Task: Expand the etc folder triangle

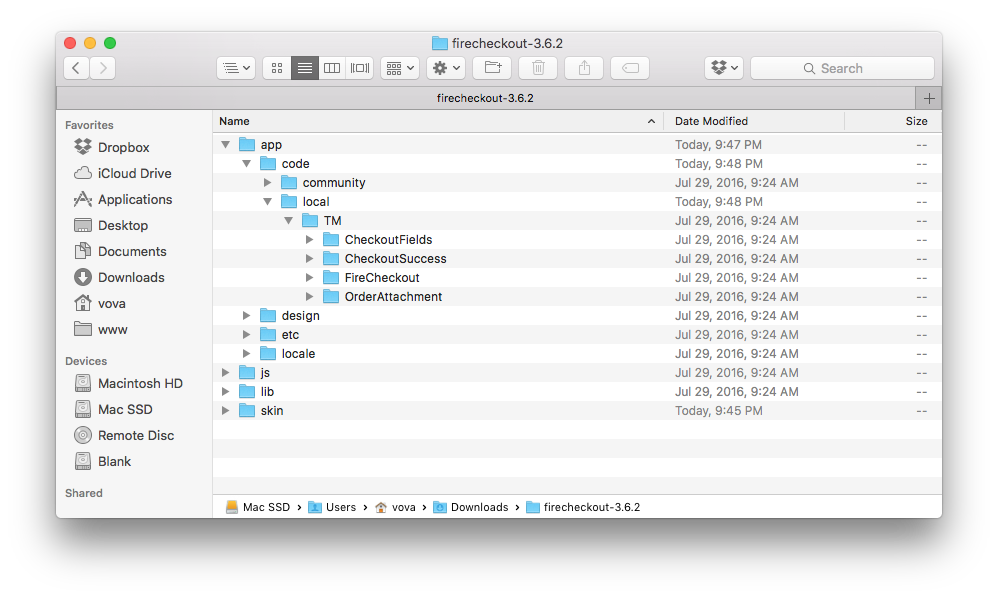Action: click(246, 335)
